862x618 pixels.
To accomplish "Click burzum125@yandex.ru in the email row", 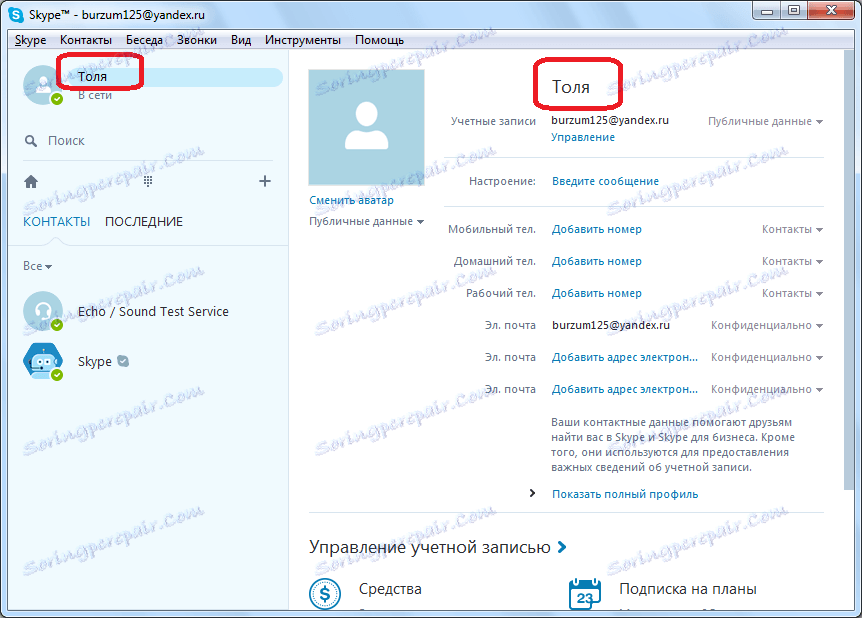I will pyautogui.click(x=611, y=325).
